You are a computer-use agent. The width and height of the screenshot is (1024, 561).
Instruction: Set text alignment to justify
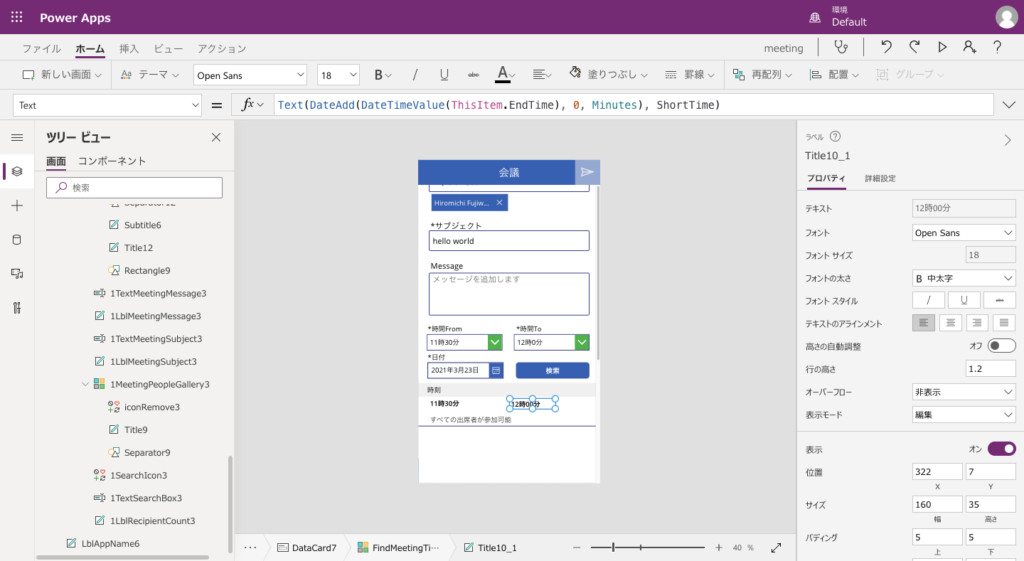(1004, 323)
